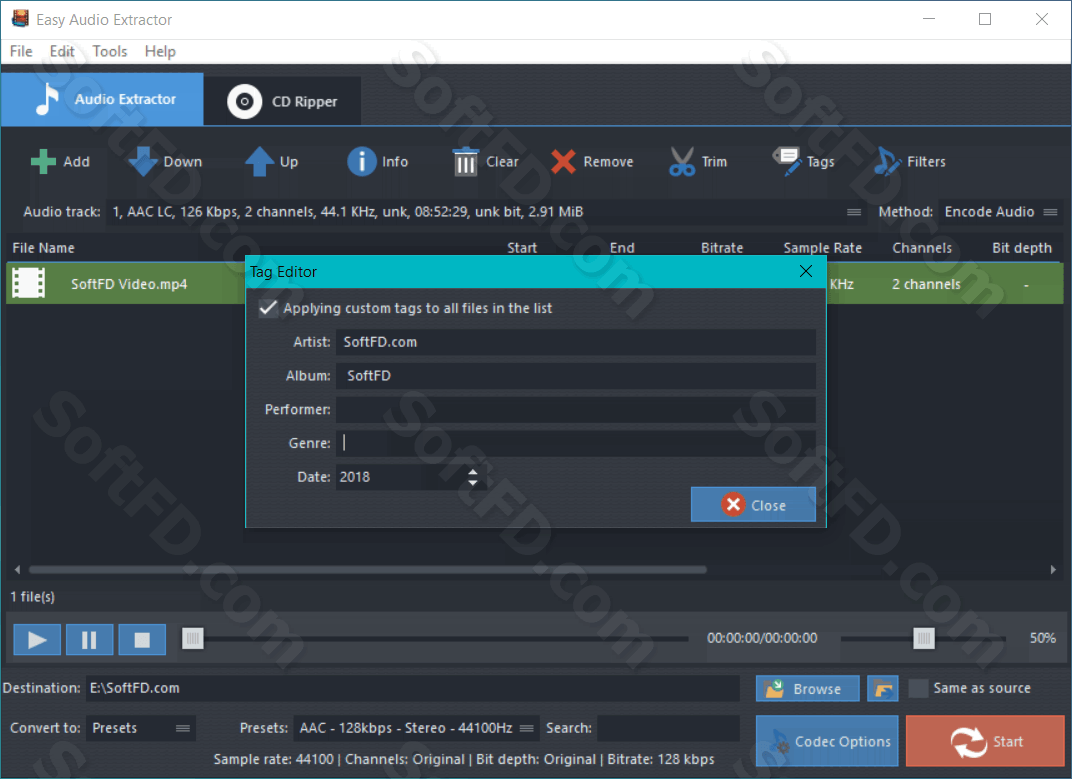Click the Destination path field
The width and height of the screenshot is (1072, 779).
coord(412,688)
